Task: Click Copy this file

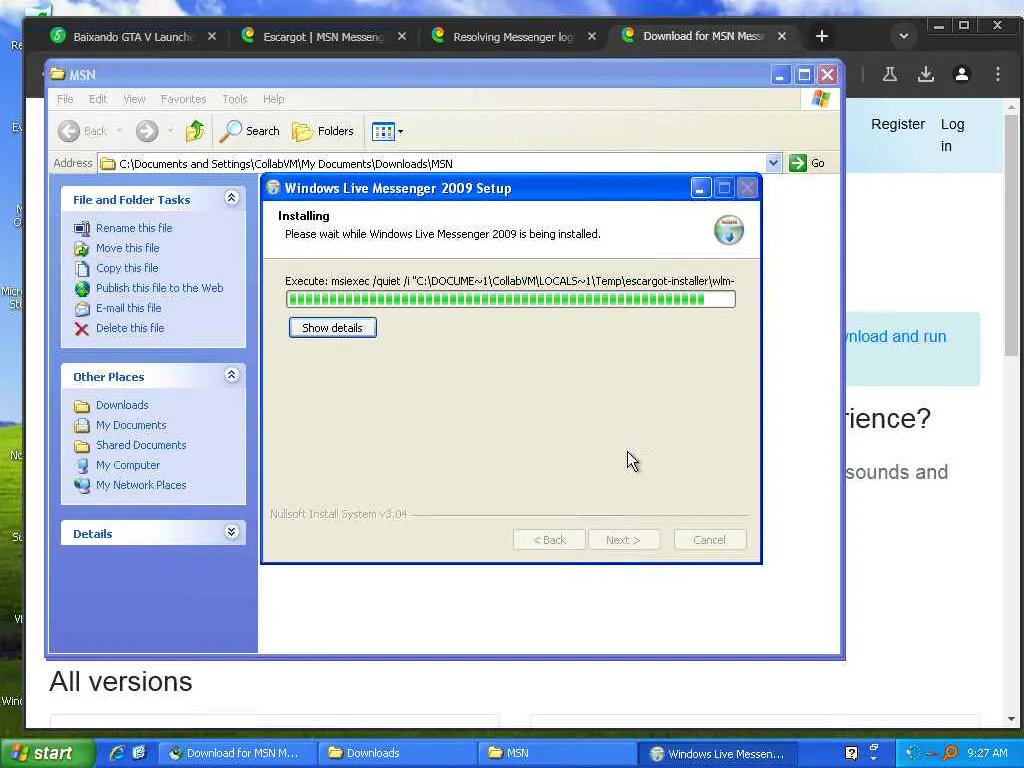Action: pos(127,268)
